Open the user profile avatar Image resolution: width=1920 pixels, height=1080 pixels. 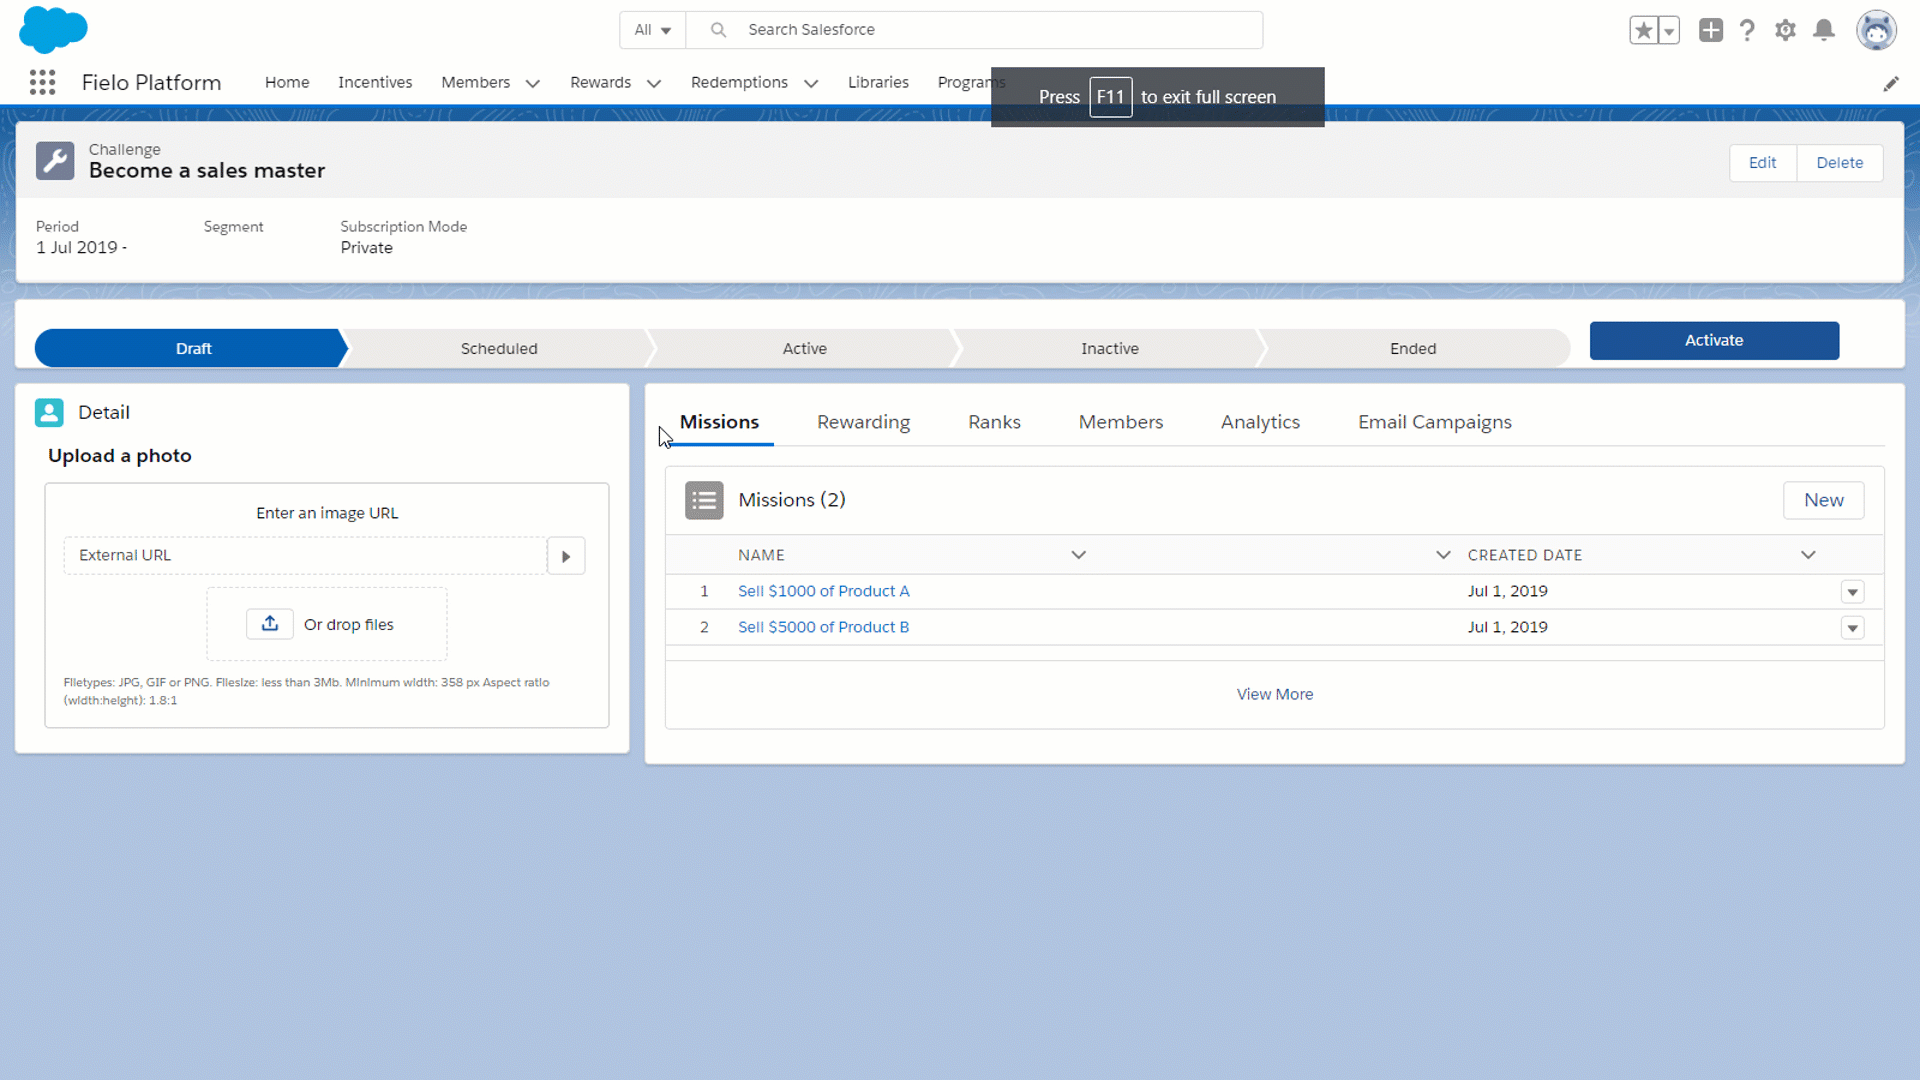point(1876,30)
